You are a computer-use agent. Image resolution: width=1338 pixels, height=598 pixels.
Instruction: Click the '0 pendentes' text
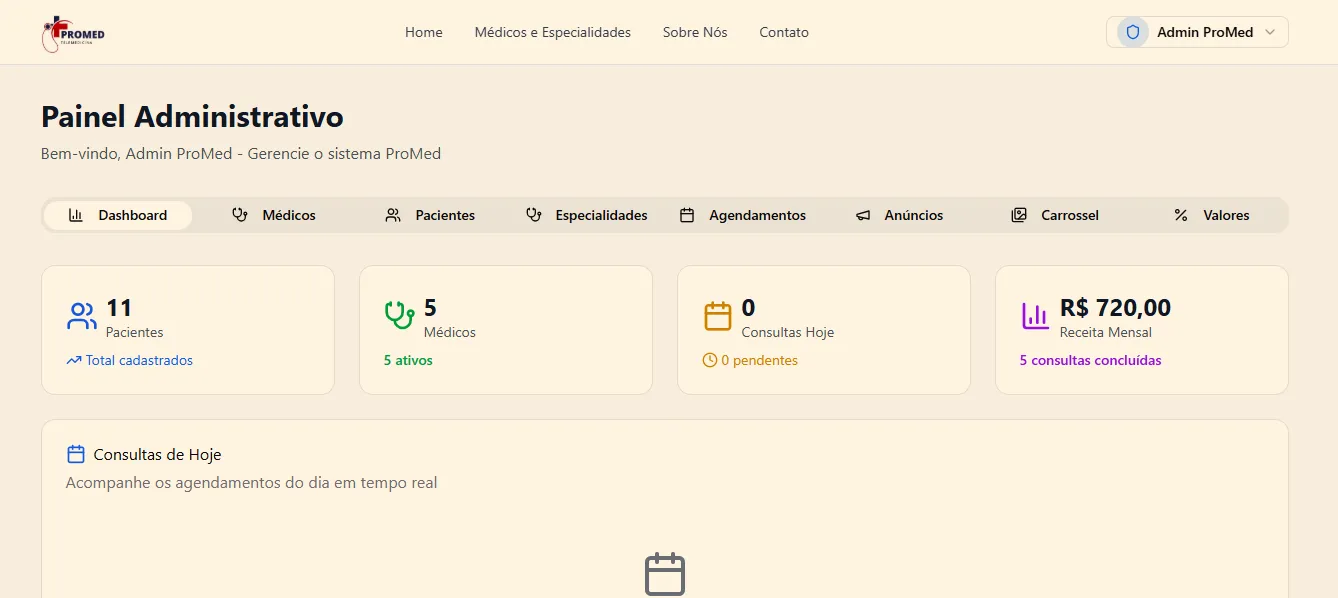point(759,360)
